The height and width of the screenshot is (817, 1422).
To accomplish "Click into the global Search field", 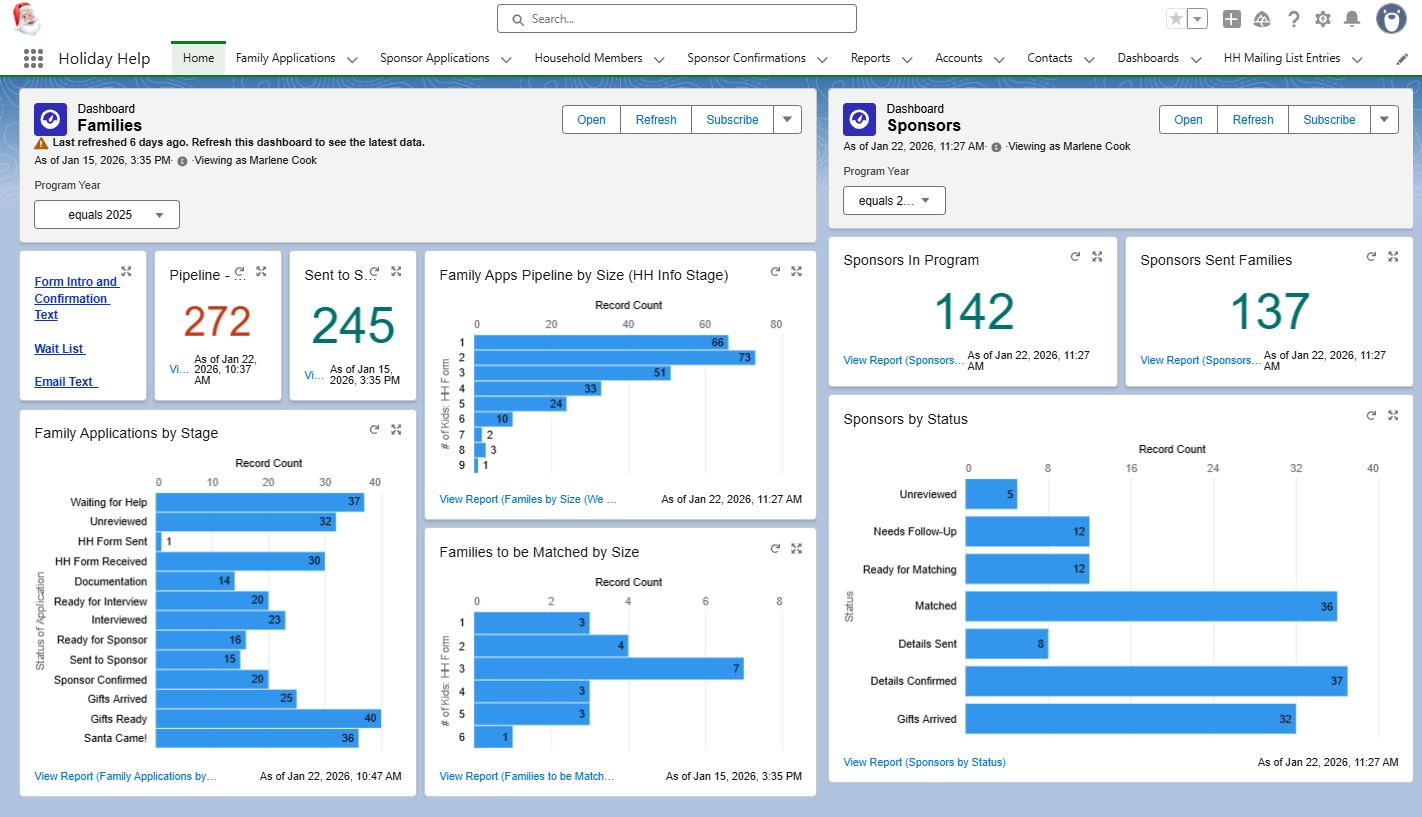I will tap(677, 19).
